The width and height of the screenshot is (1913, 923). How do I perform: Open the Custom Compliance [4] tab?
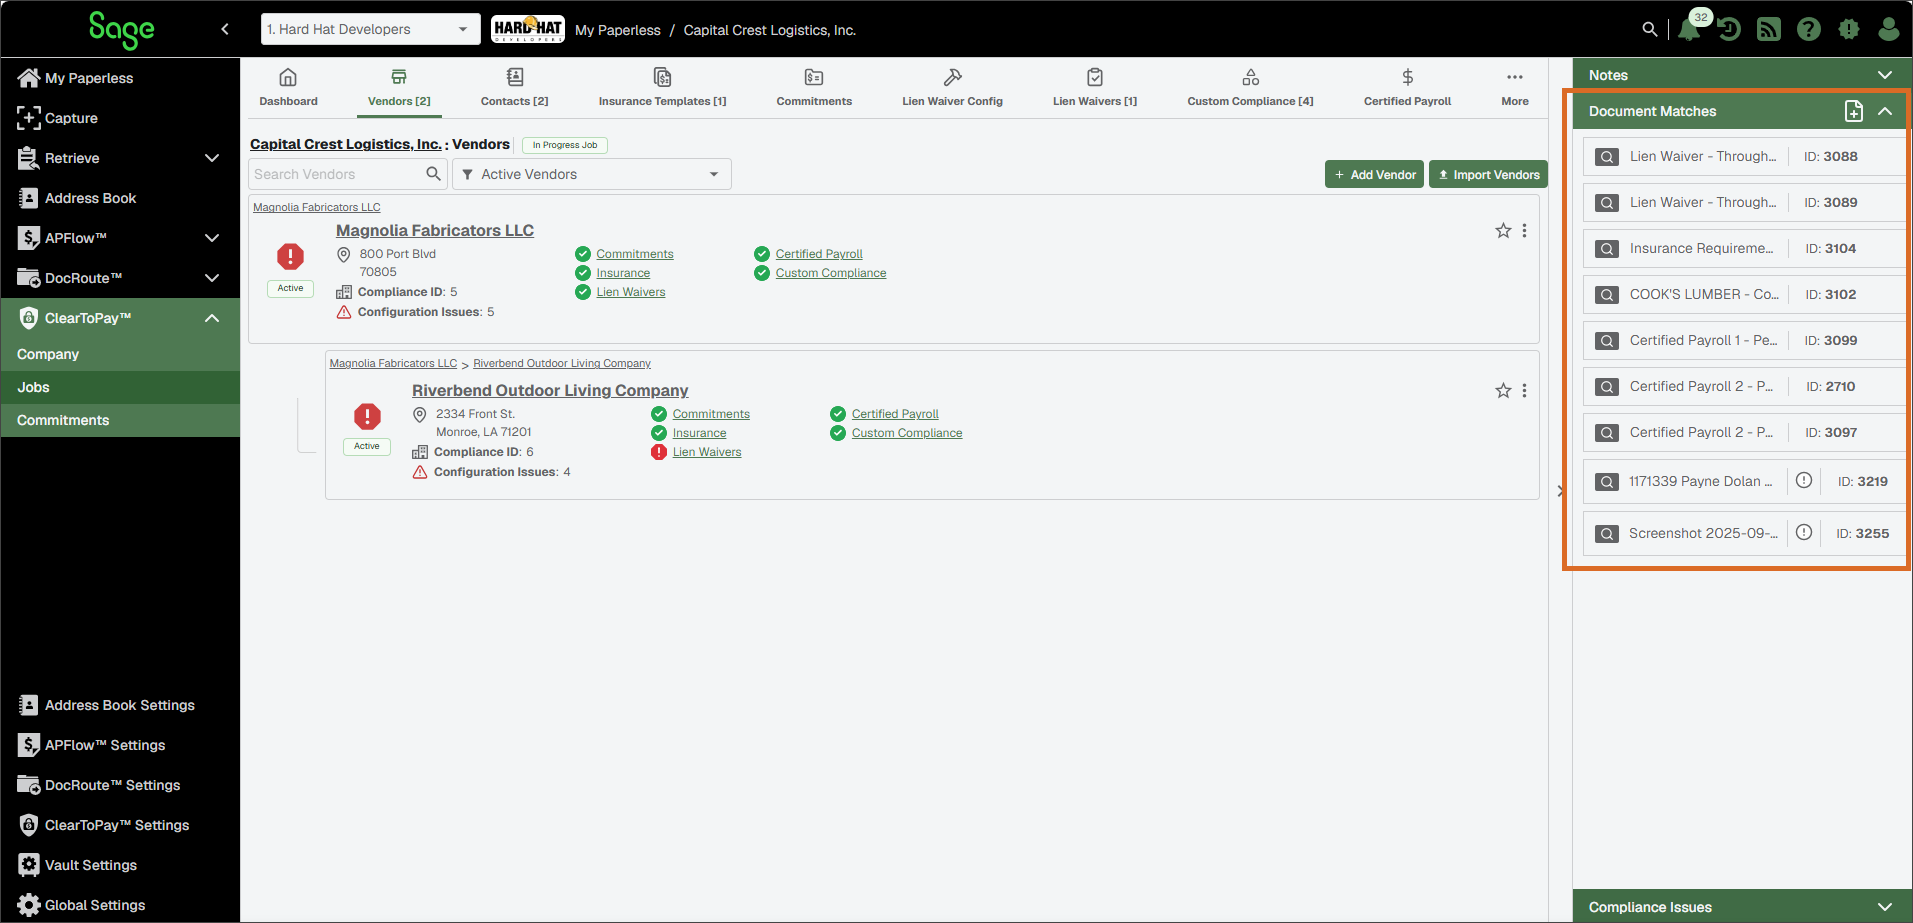pos(1250,87)
